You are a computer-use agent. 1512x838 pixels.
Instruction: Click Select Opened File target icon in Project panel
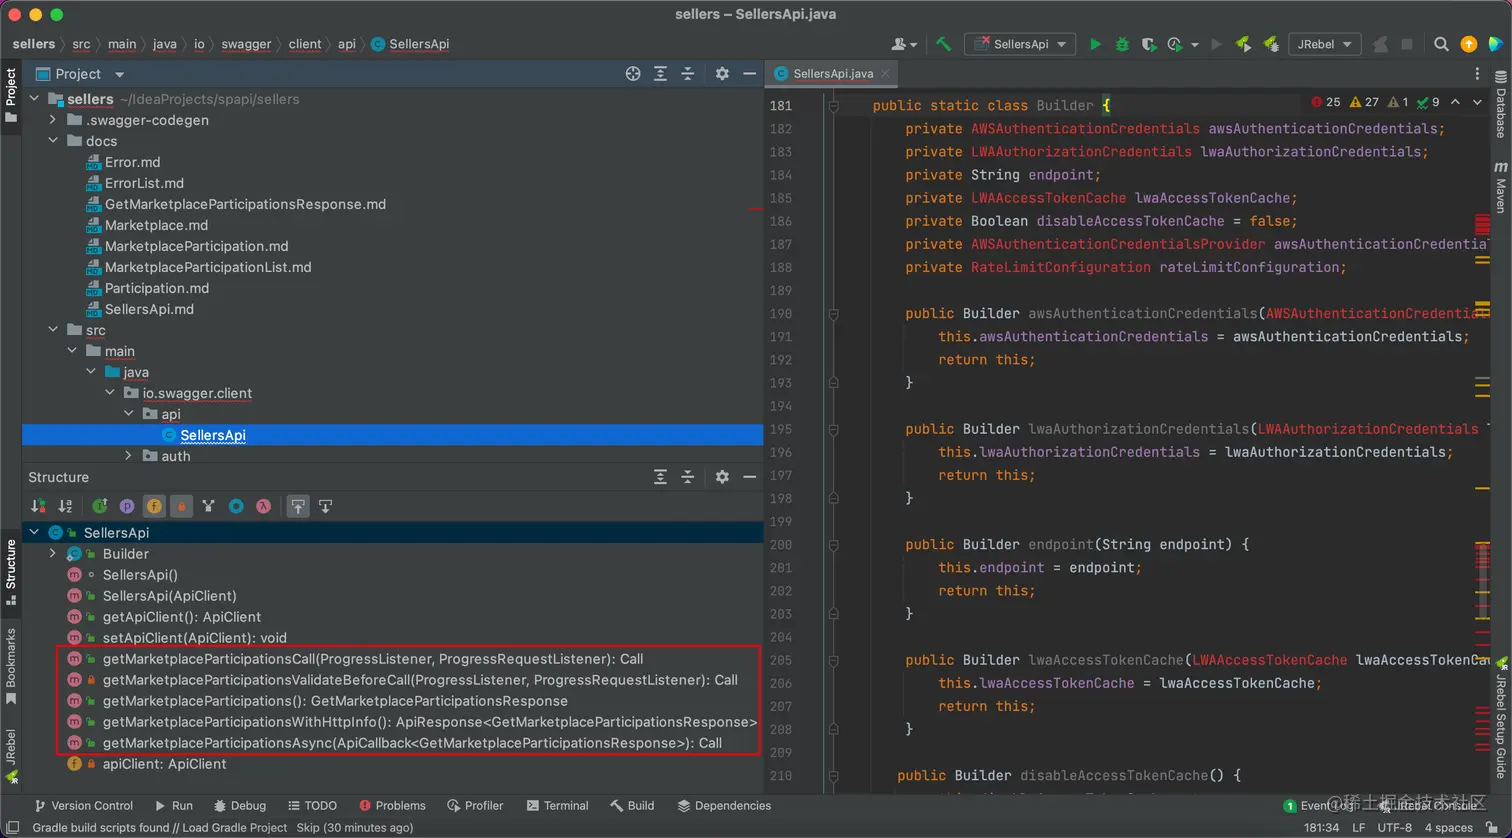(633, 74)
